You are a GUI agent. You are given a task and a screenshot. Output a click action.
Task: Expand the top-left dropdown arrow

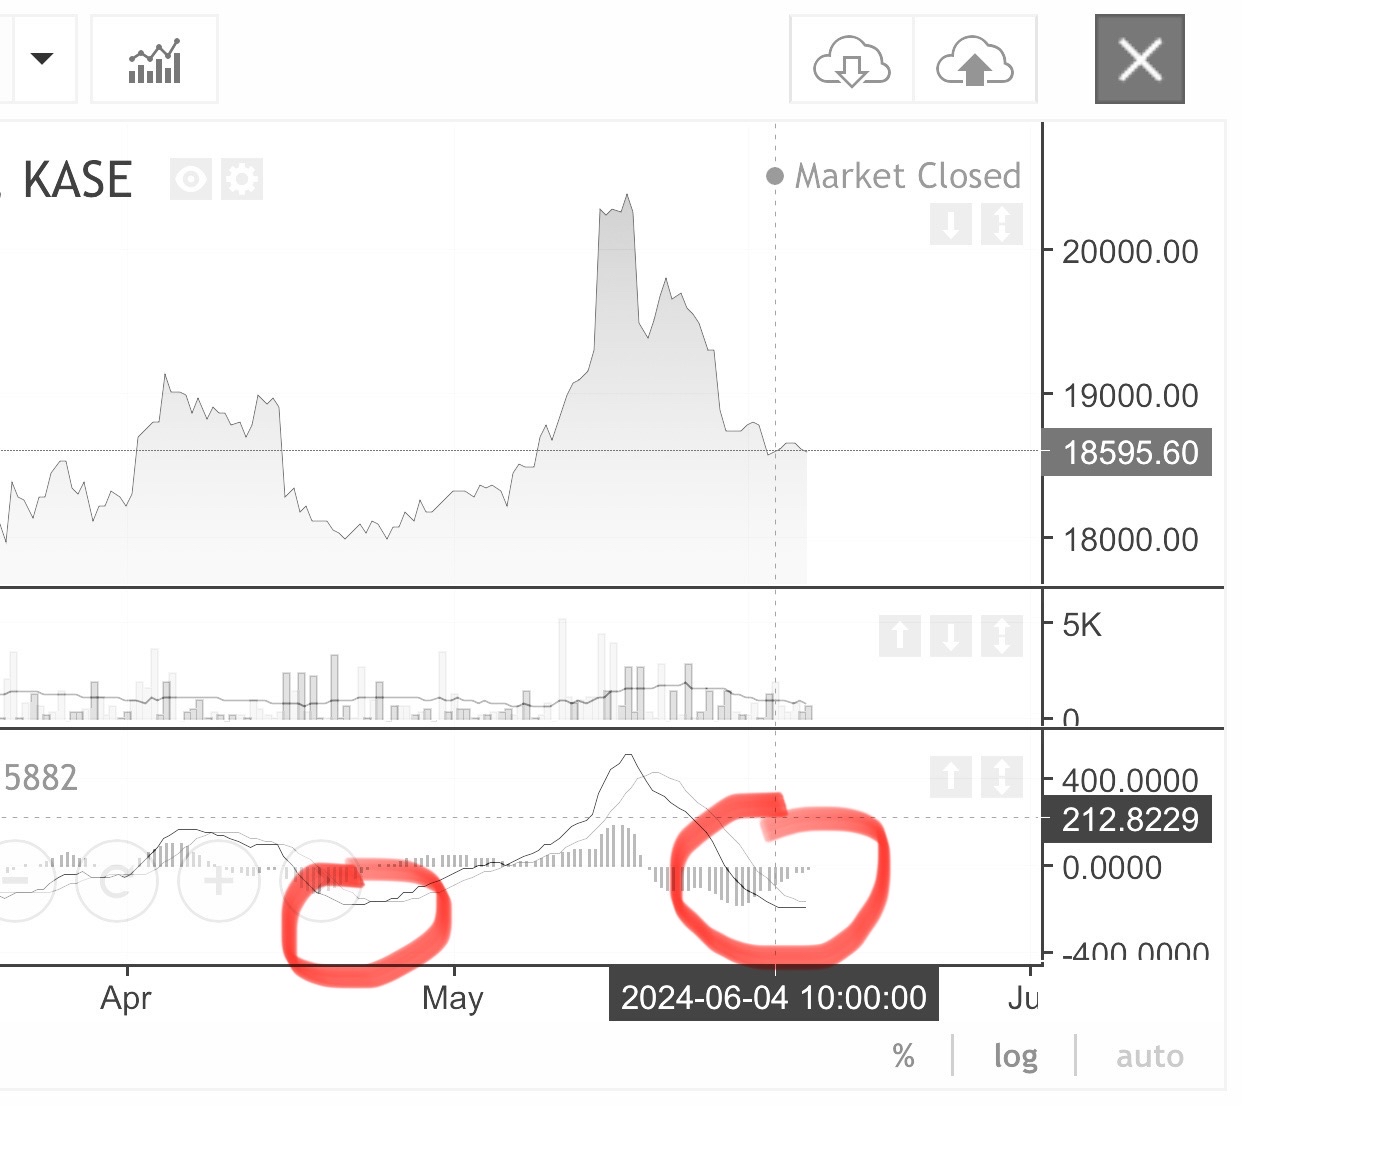coord(42,58)
